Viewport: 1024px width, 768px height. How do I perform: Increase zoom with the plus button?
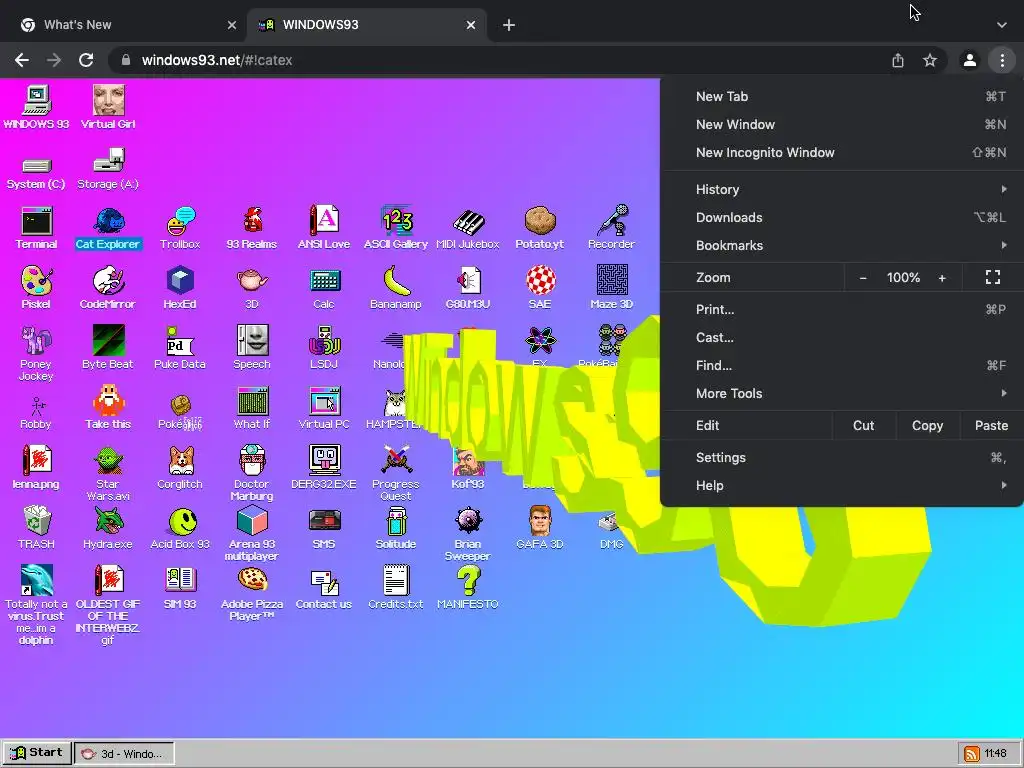tap(942, 278)
